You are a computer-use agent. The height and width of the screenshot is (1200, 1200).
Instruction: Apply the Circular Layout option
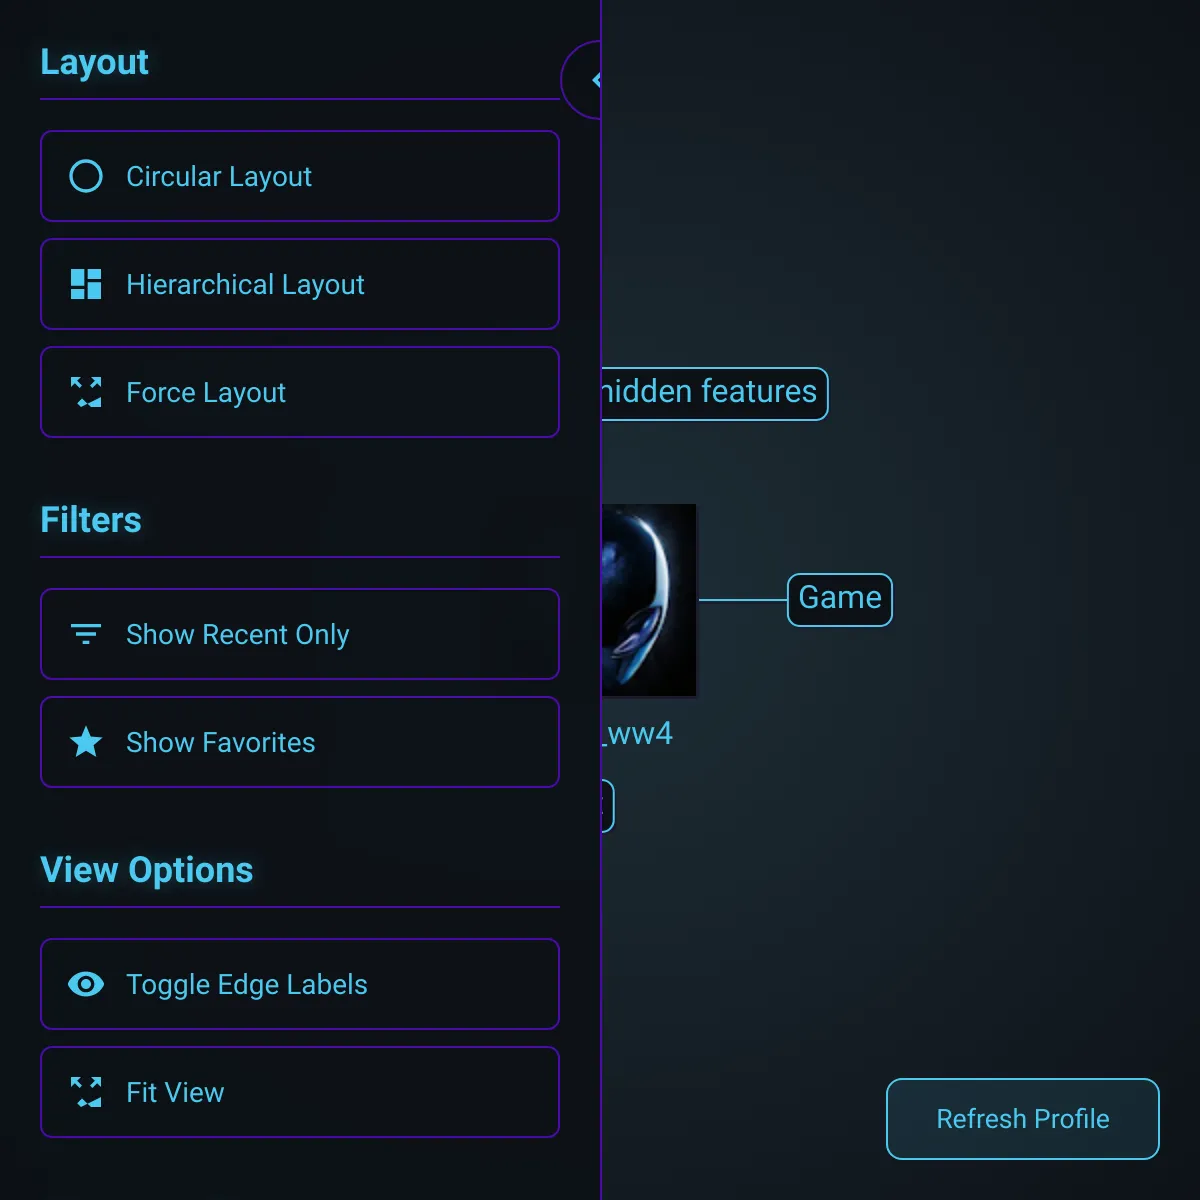(300, 176)
